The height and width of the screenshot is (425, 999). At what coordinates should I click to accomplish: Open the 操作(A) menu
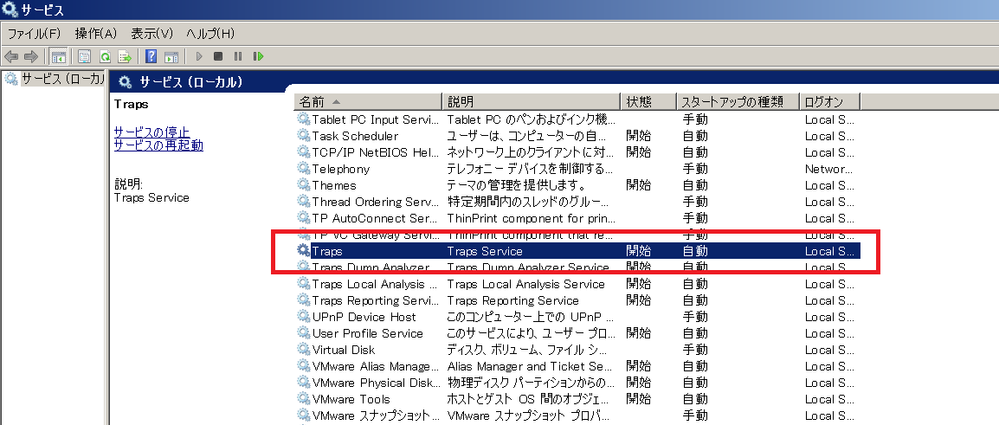coord(96,33)
